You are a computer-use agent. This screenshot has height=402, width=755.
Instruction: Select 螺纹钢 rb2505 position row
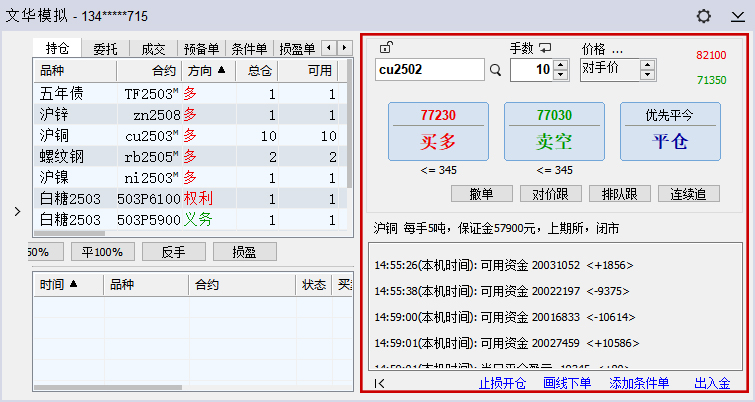[x=190, y=156]
